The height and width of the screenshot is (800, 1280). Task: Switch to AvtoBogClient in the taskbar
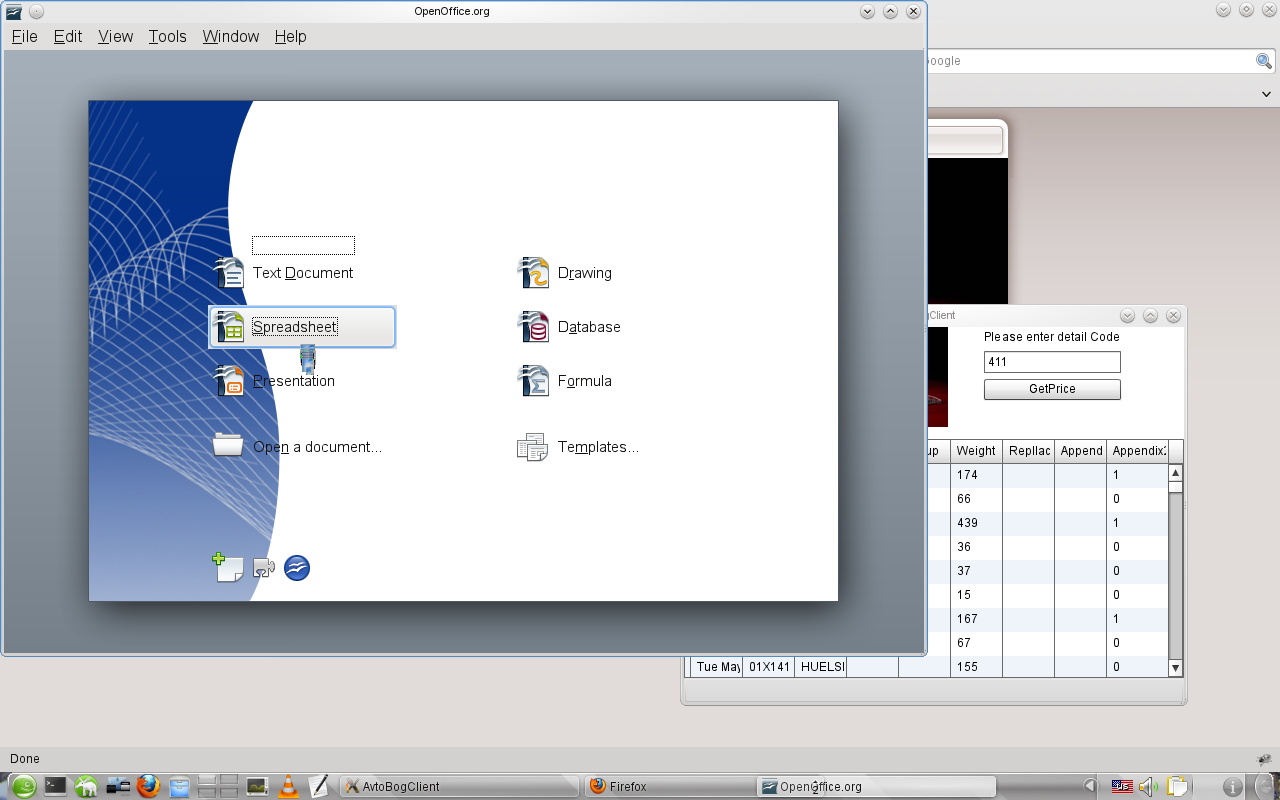[x=461, y=787]
